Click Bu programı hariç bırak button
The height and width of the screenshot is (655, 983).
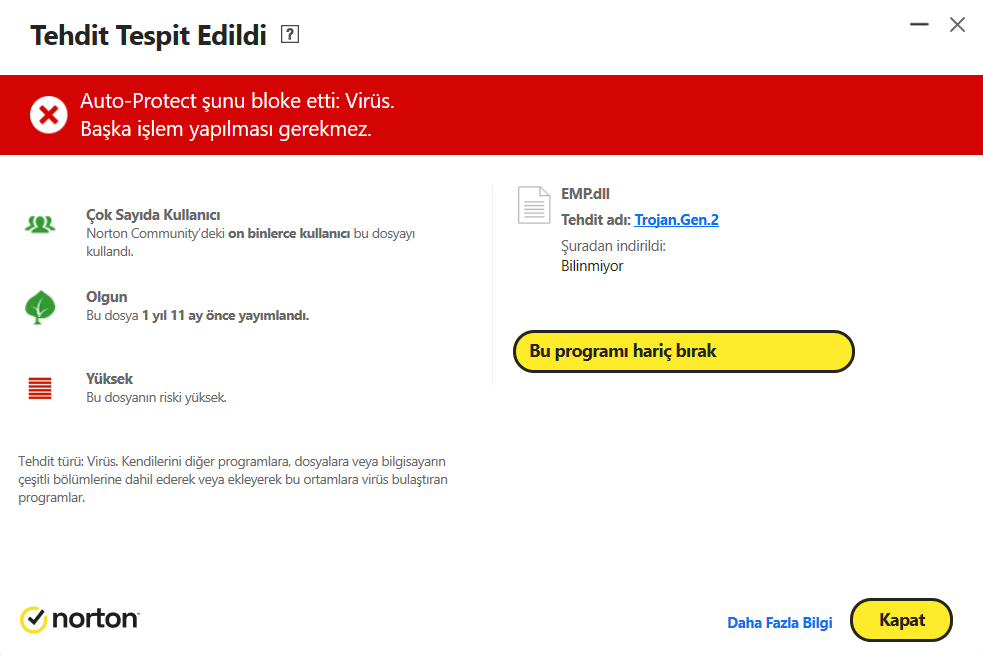pyautogui.click(x=683, y=351)
